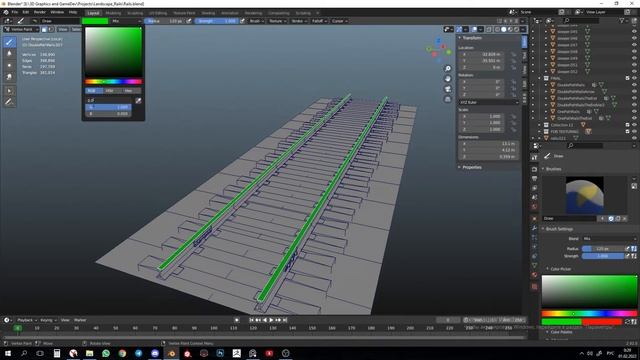640x360 pixels.
Task: Switch perspective/orthographic grid icon in viewport
Action: click(x=448, y=99)
